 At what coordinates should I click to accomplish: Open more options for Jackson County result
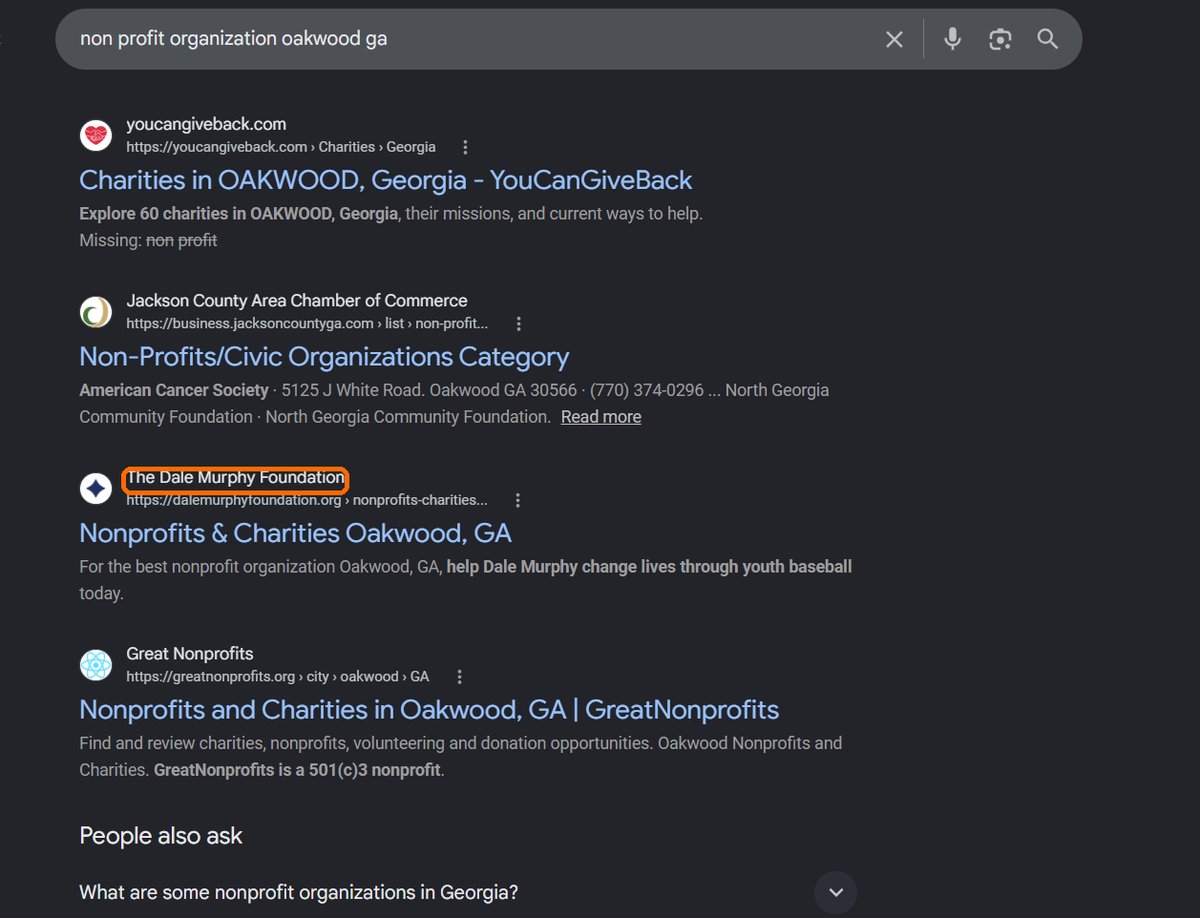tap(518, 324)
